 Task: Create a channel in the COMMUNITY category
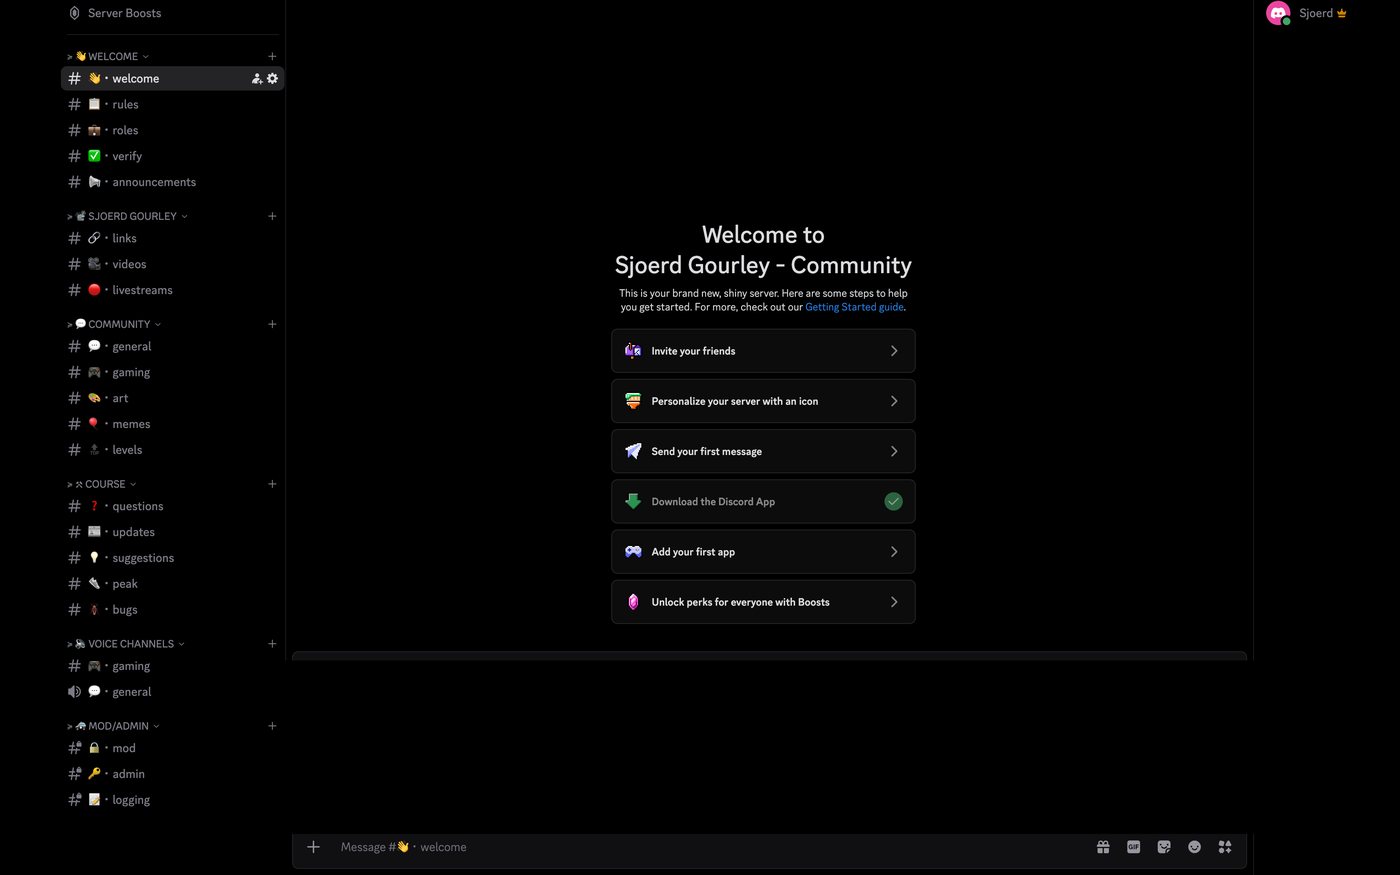(x=272, y=324)
